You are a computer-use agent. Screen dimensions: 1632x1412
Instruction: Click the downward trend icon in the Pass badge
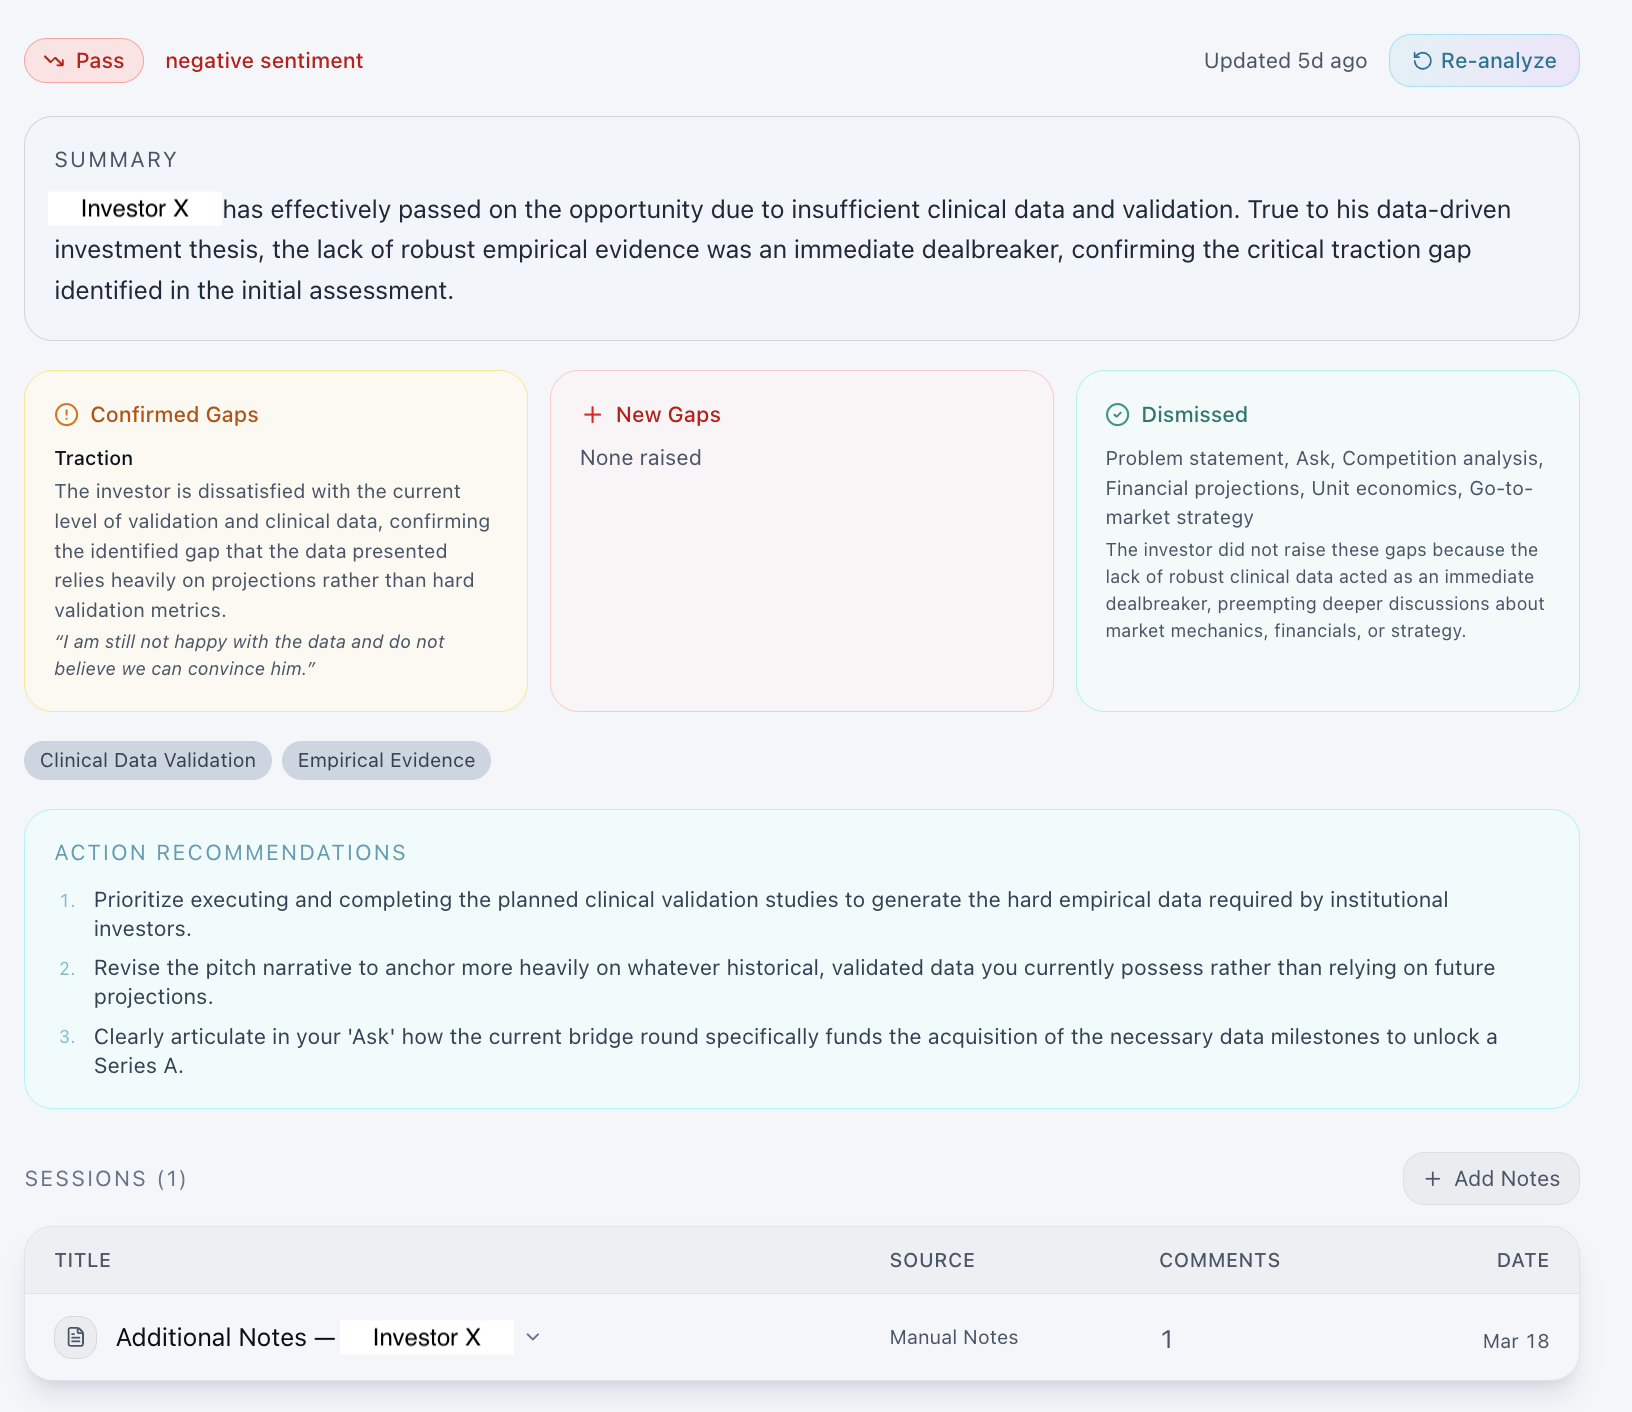pos(56,60)
